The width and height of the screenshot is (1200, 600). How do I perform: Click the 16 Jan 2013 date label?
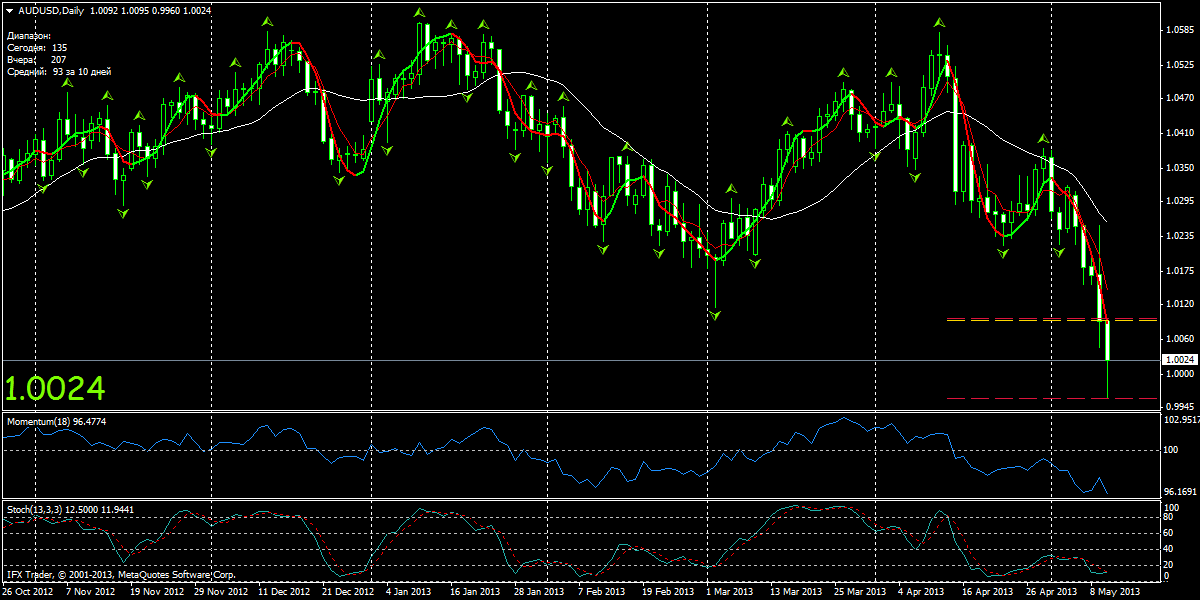474,592
